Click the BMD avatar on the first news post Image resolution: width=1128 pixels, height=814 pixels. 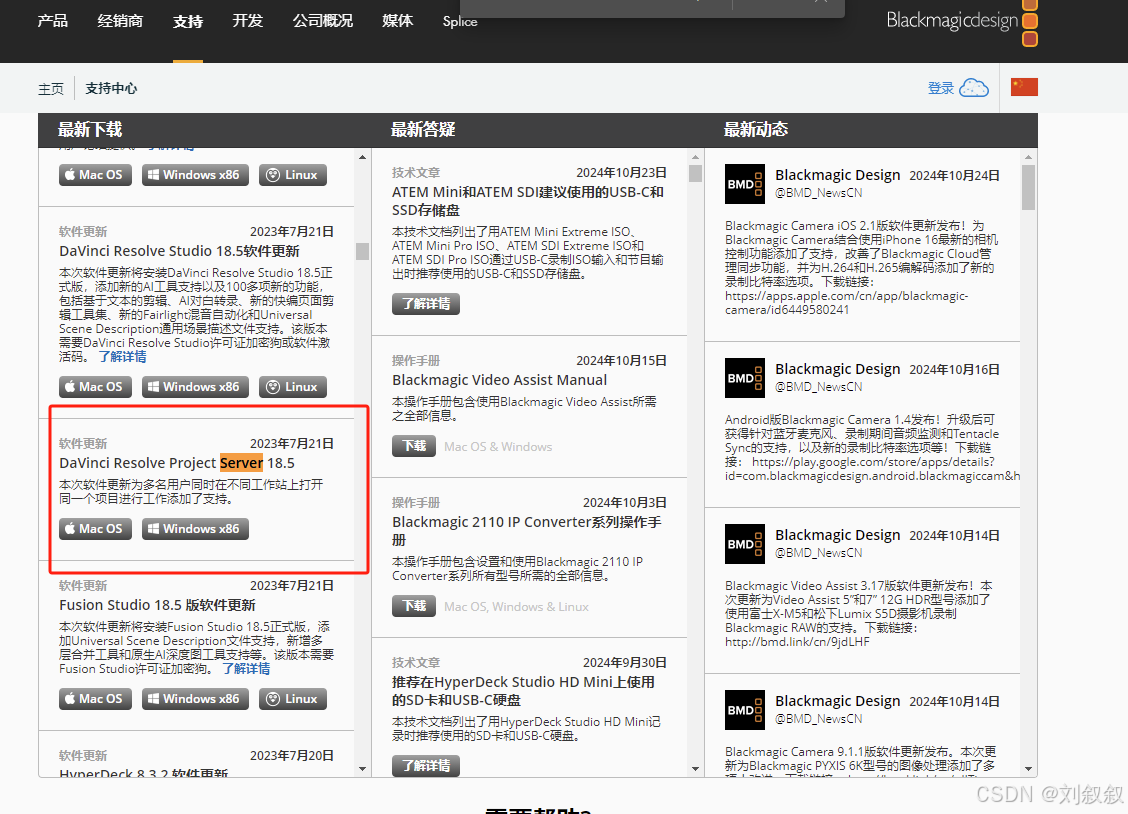coord(744,184)
